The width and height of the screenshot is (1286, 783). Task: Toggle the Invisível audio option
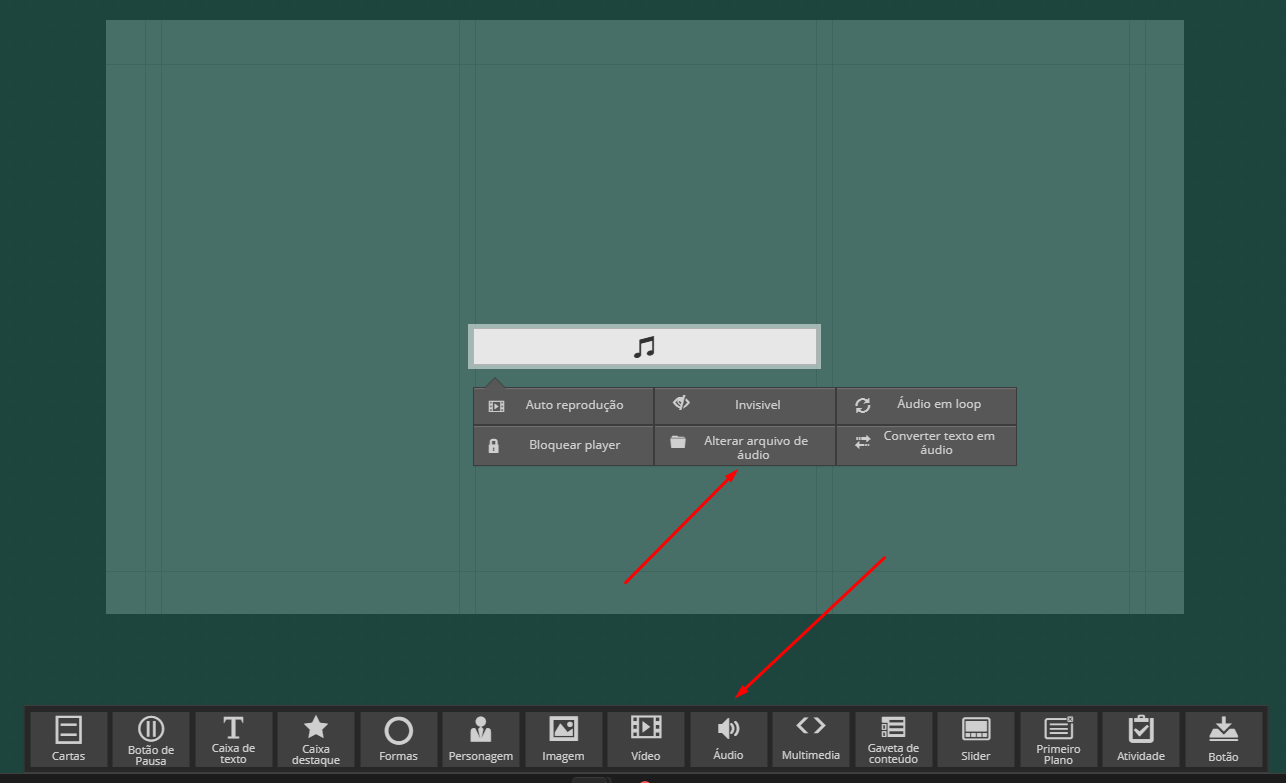pyautogui.click(x=745, y=405)
